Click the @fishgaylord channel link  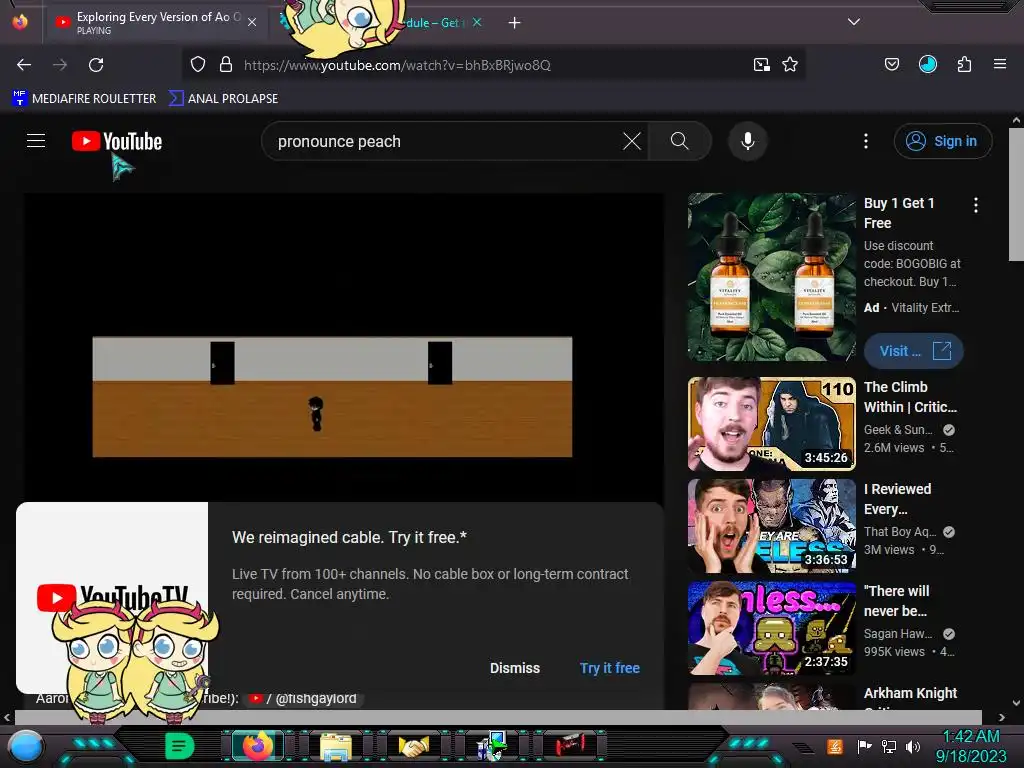point(306,698)
